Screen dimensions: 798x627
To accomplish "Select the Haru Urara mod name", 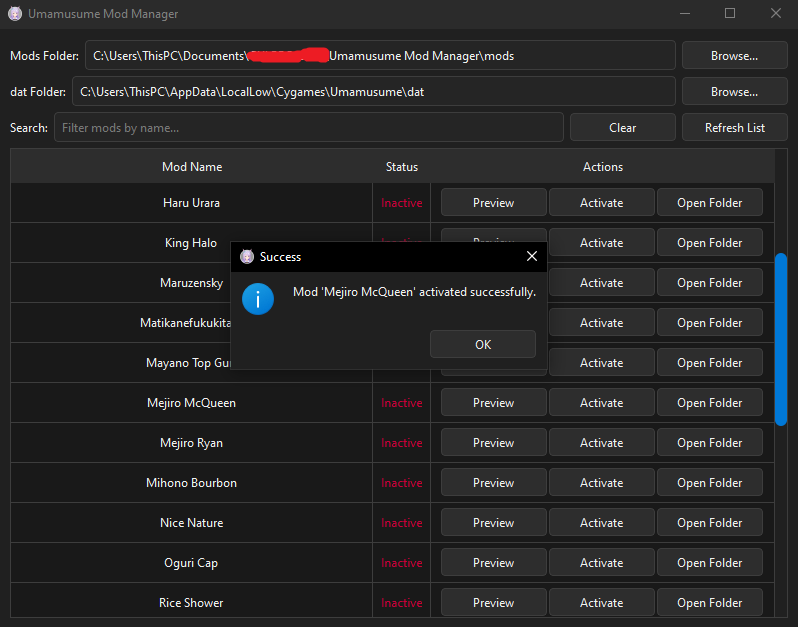I will tap(191, 203).
